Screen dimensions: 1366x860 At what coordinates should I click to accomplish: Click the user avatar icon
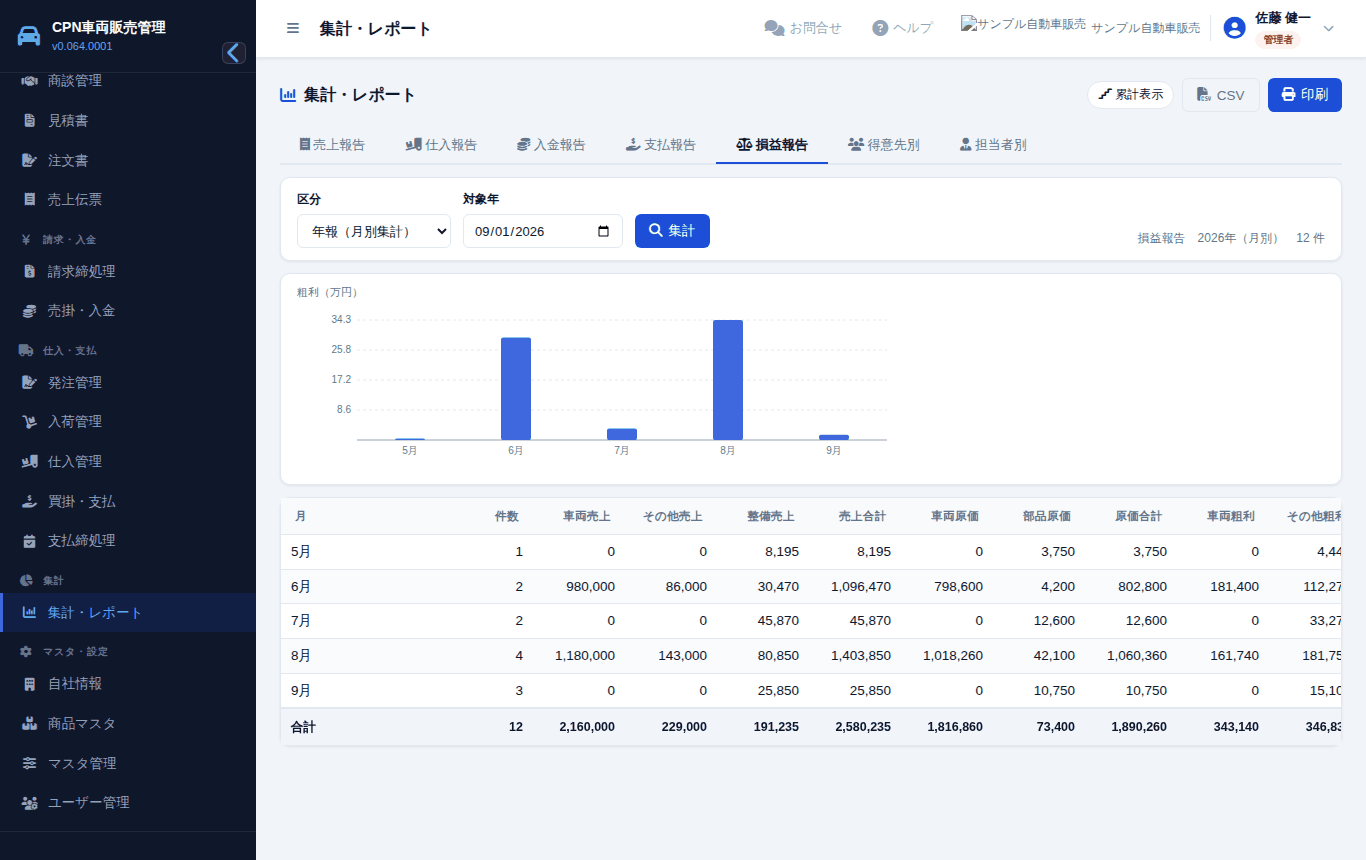coord(1235,28)
